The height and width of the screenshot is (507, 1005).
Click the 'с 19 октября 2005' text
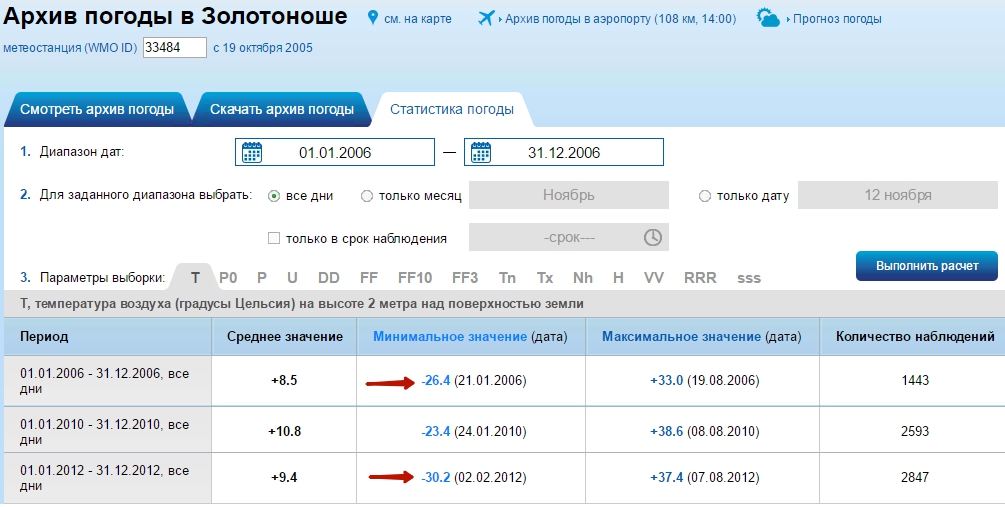tap(263, 47)
